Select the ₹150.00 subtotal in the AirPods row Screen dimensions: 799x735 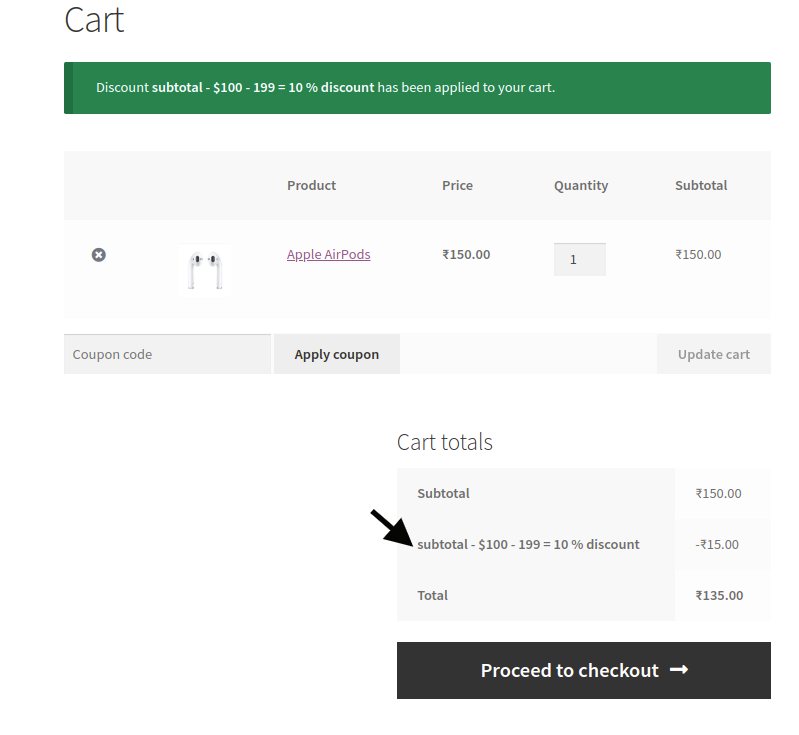(698, 255)
